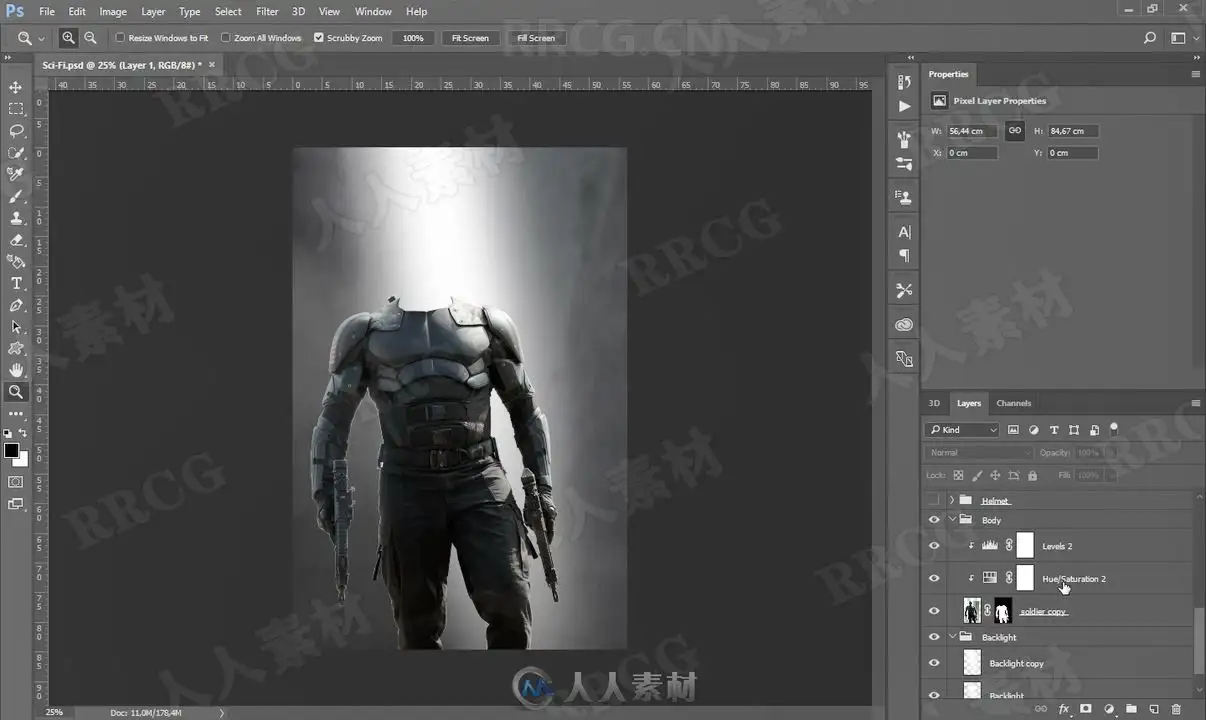Click the link width and height icon
This screenshot has width=1206, height=720.
(1014, 131)
